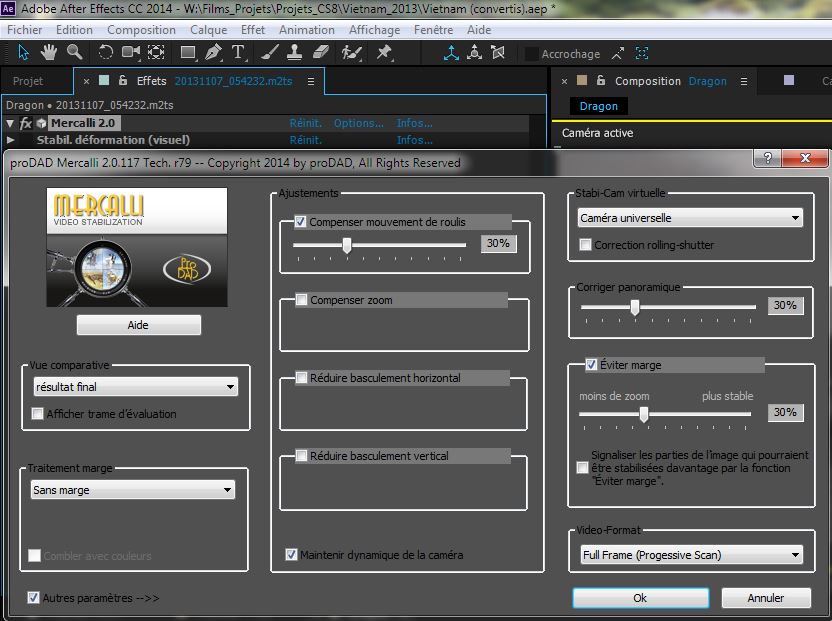Viewport: 832px width, 621px height.
Task: Click the Aide button under Mercalli logo
Action: (138, 325)
